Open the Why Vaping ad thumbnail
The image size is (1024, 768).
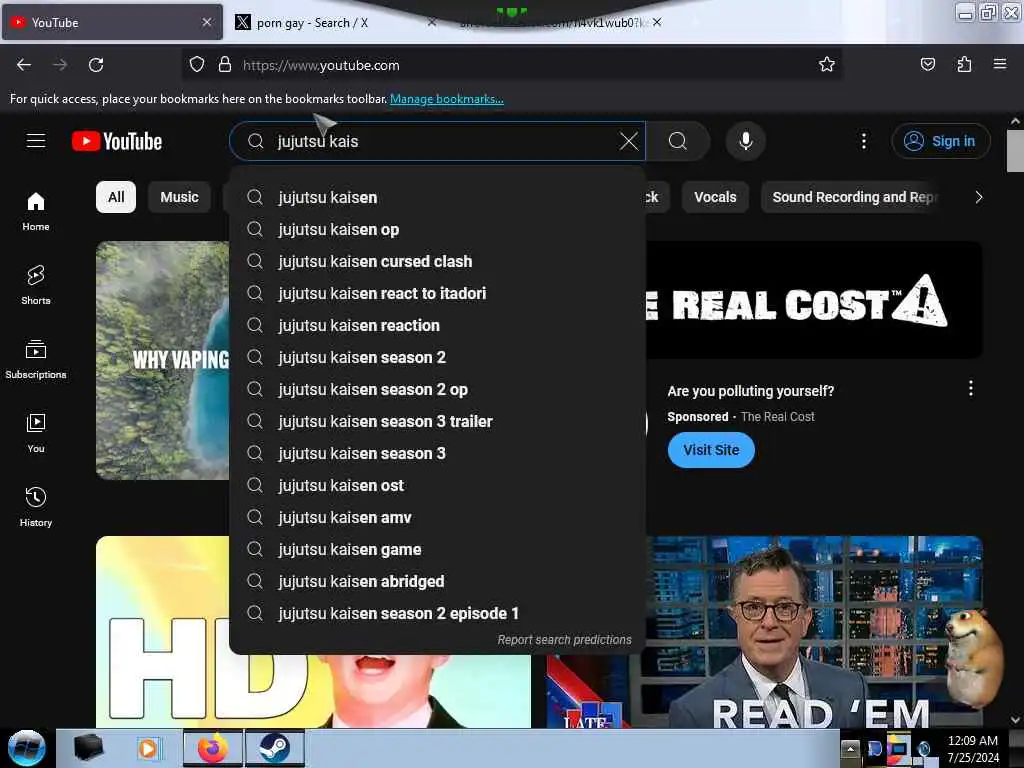(163, 360)
